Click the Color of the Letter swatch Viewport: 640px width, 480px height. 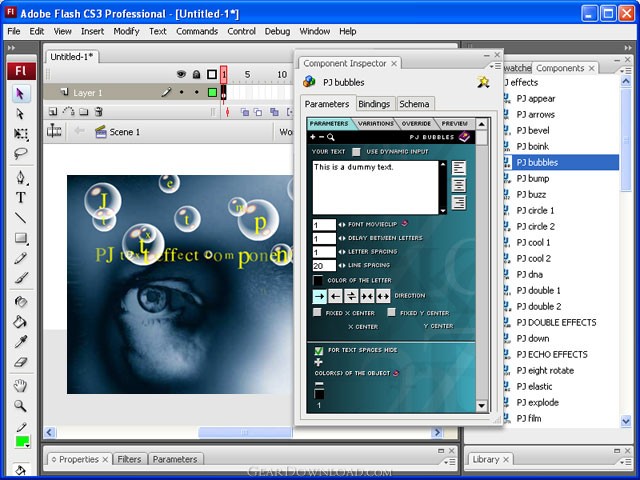(318, 280)
